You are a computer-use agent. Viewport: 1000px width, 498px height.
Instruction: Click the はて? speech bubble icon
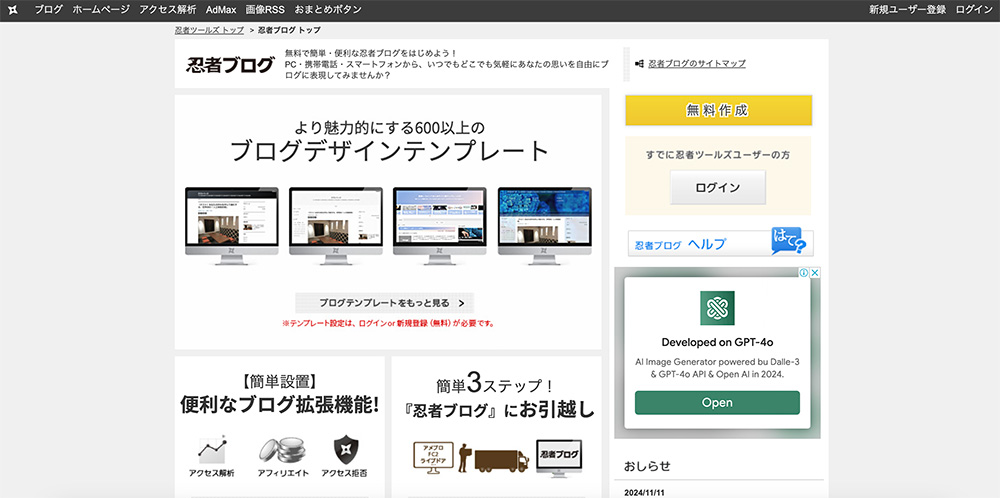pos(788,241)
